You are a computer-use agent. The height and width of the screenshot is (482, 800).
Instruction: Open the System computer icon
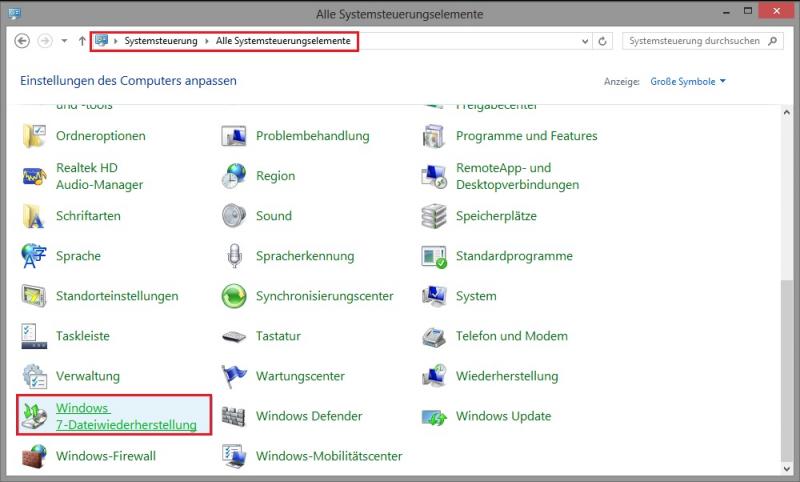[x=434, y=296]
